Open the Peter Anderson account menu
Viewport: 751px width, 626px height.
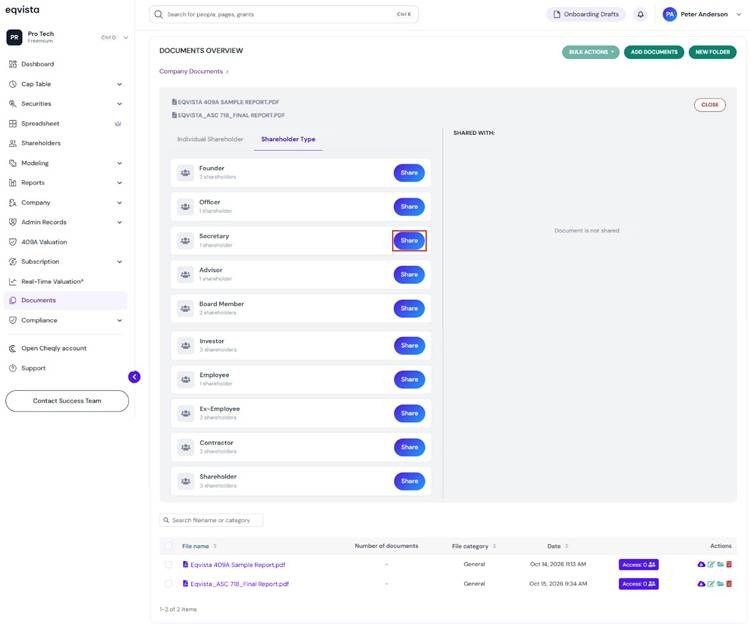702,14
